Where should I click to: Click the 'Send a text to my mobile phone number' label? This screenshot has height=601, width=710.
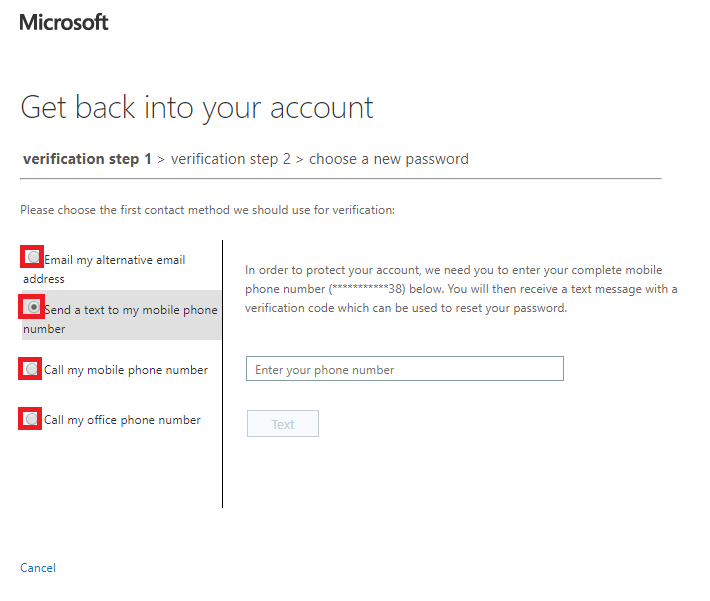130,310
